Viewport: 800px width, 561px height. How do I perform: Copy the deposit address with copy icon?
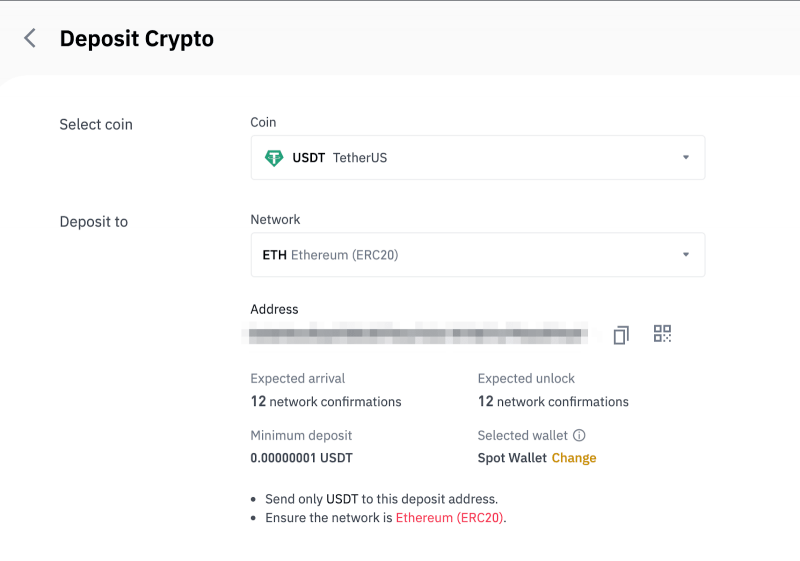click(x=621, y=335)
